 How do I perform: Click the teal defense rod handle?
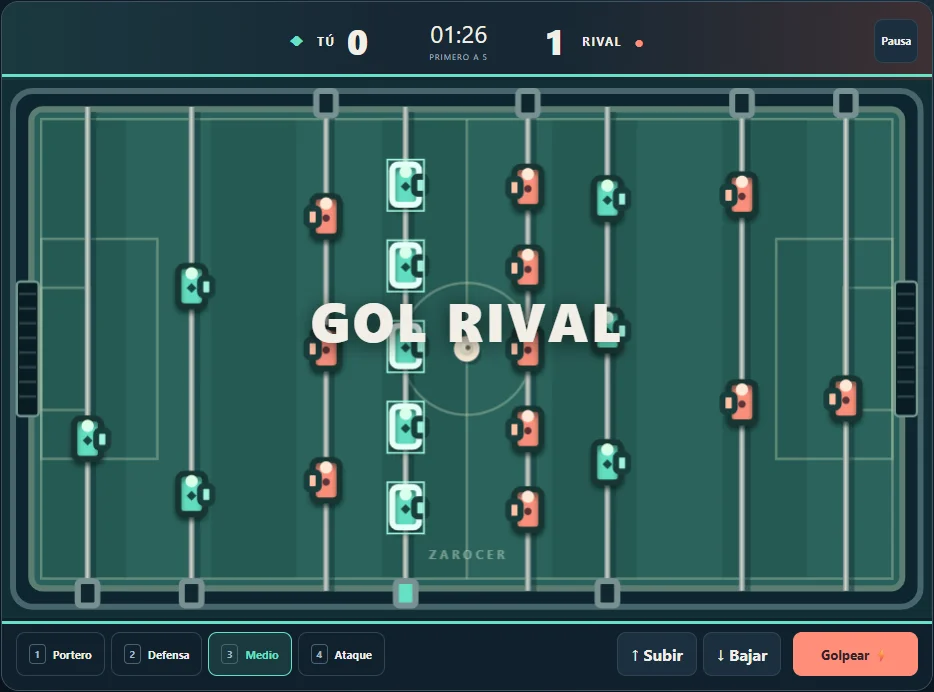tap(192, 593)
